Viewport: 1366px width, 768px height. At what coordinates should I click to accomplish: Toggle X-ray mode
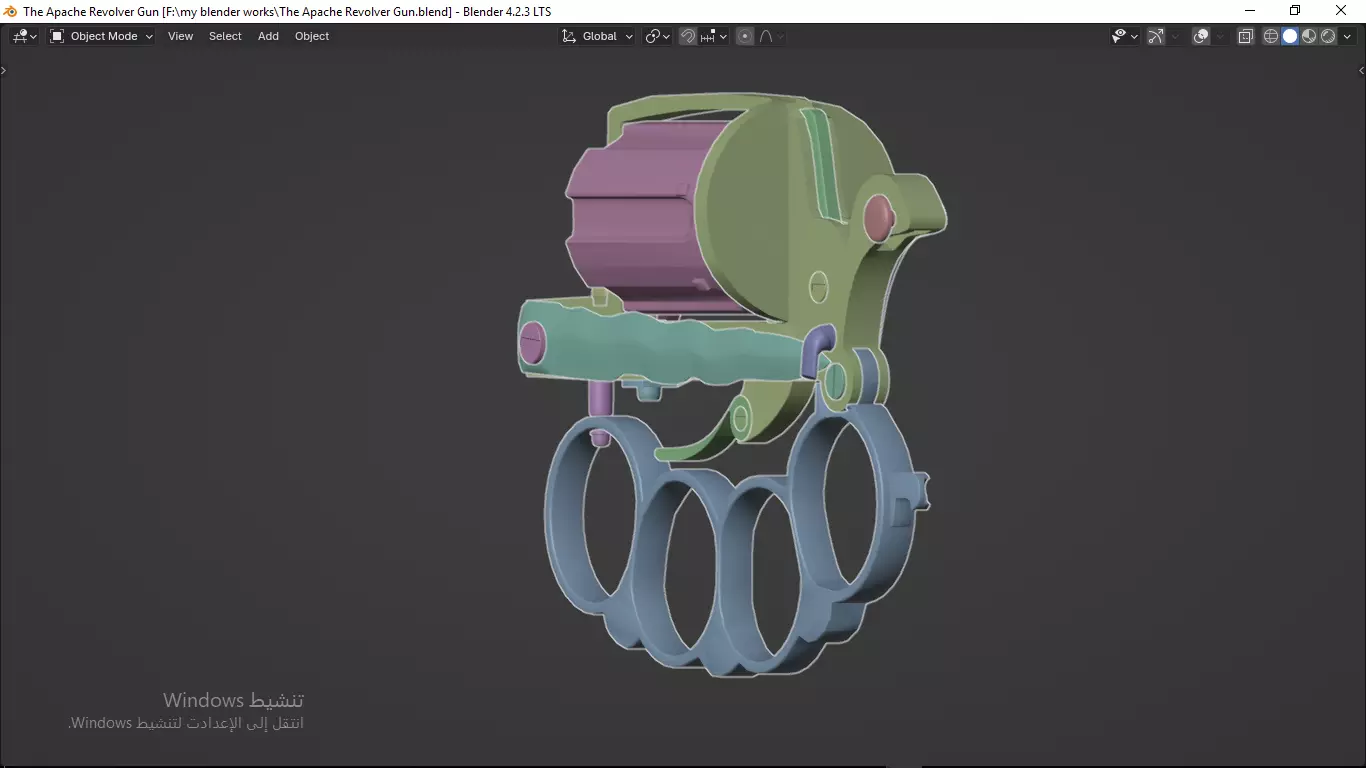click(x=1246, y=36)
